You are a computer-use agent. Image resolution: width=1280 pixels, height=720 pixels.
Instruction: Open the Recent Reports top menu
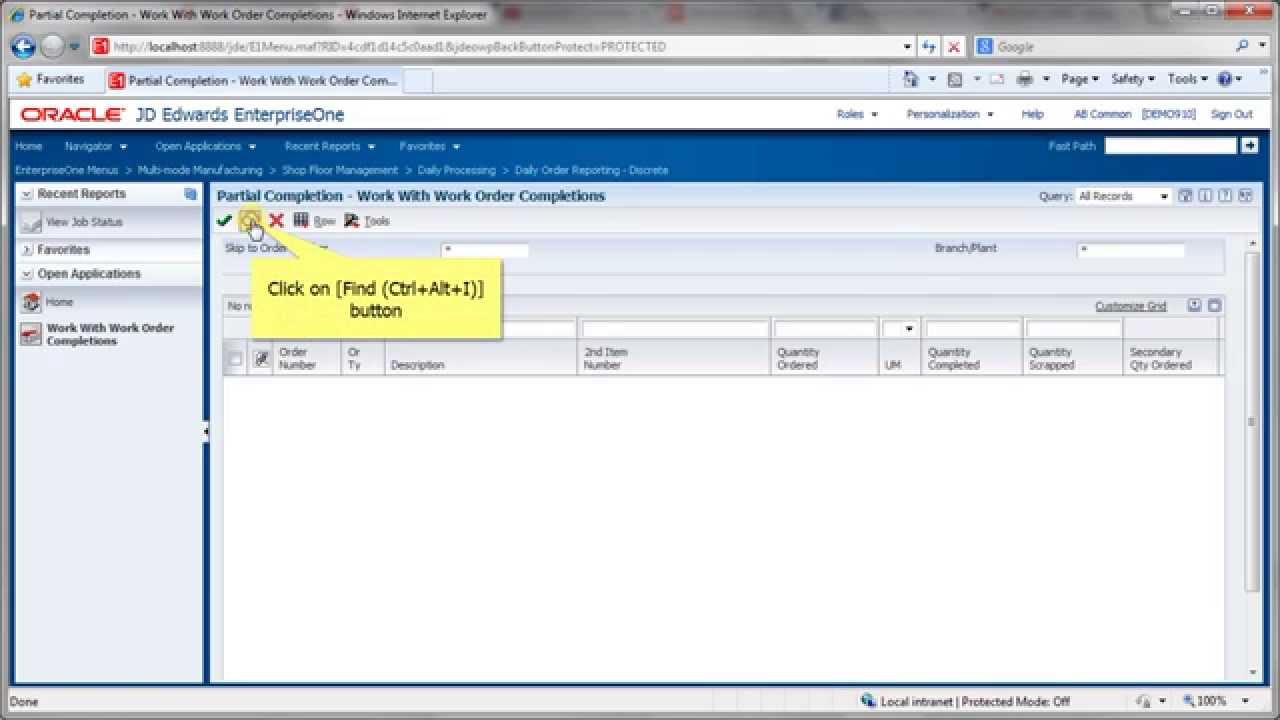[329, 146]
